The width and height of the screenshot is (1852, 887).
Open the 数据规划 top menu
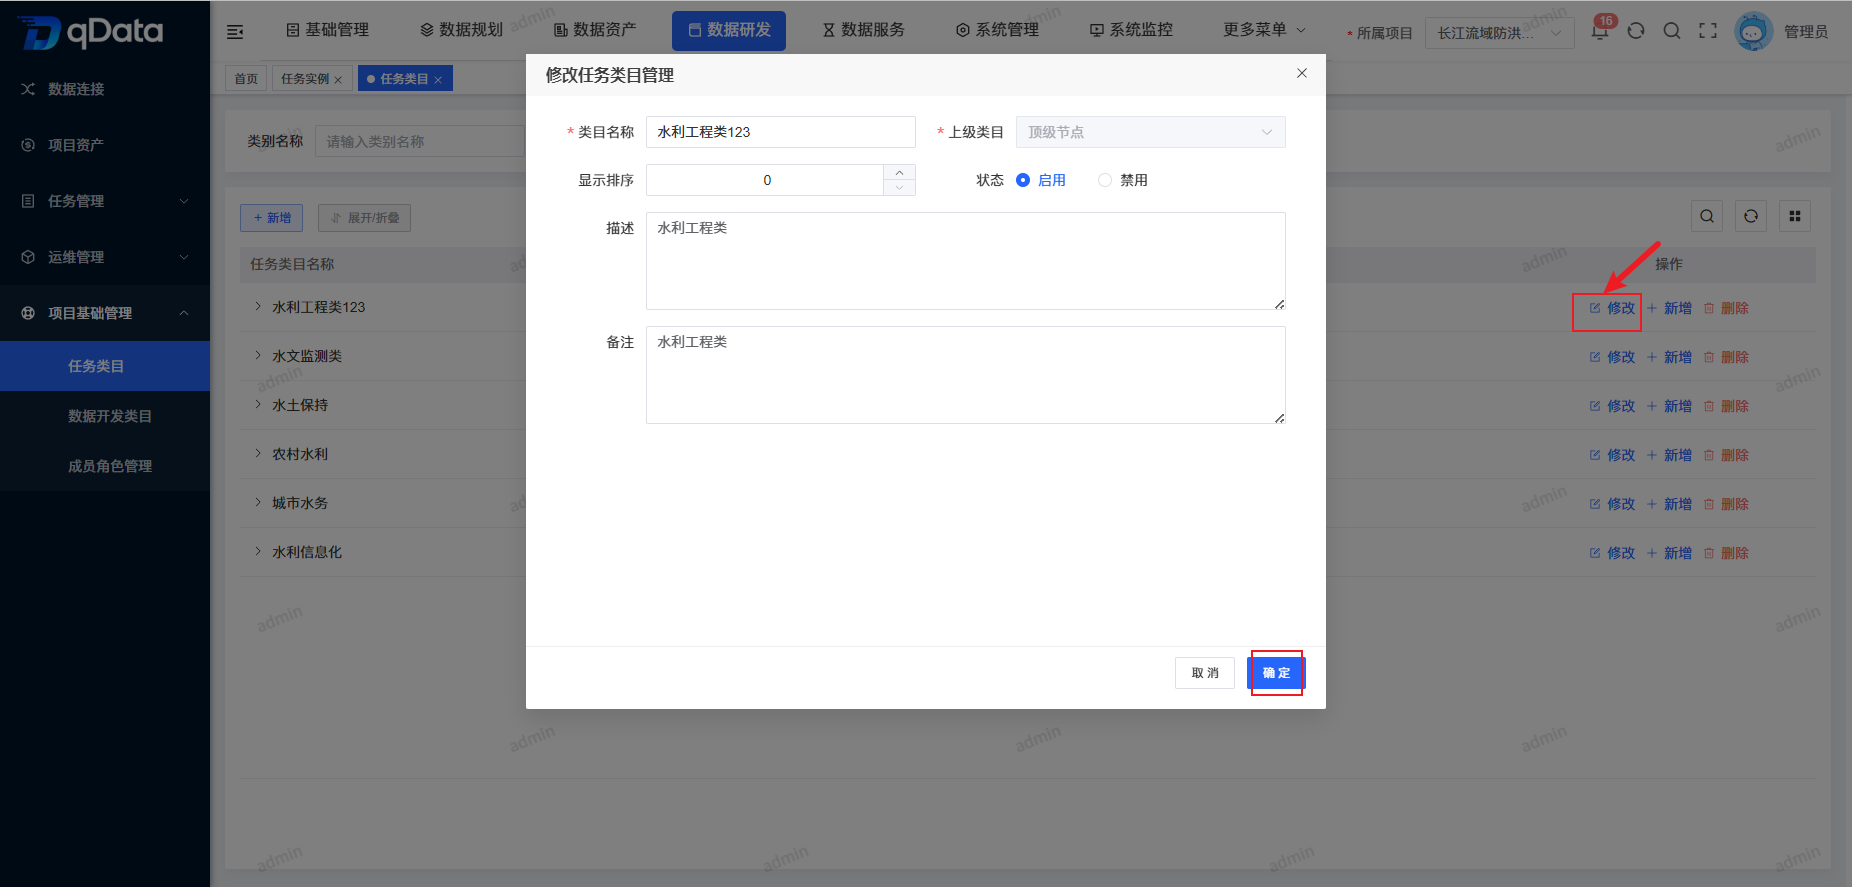pyautogui.click(x=461, y=30)
